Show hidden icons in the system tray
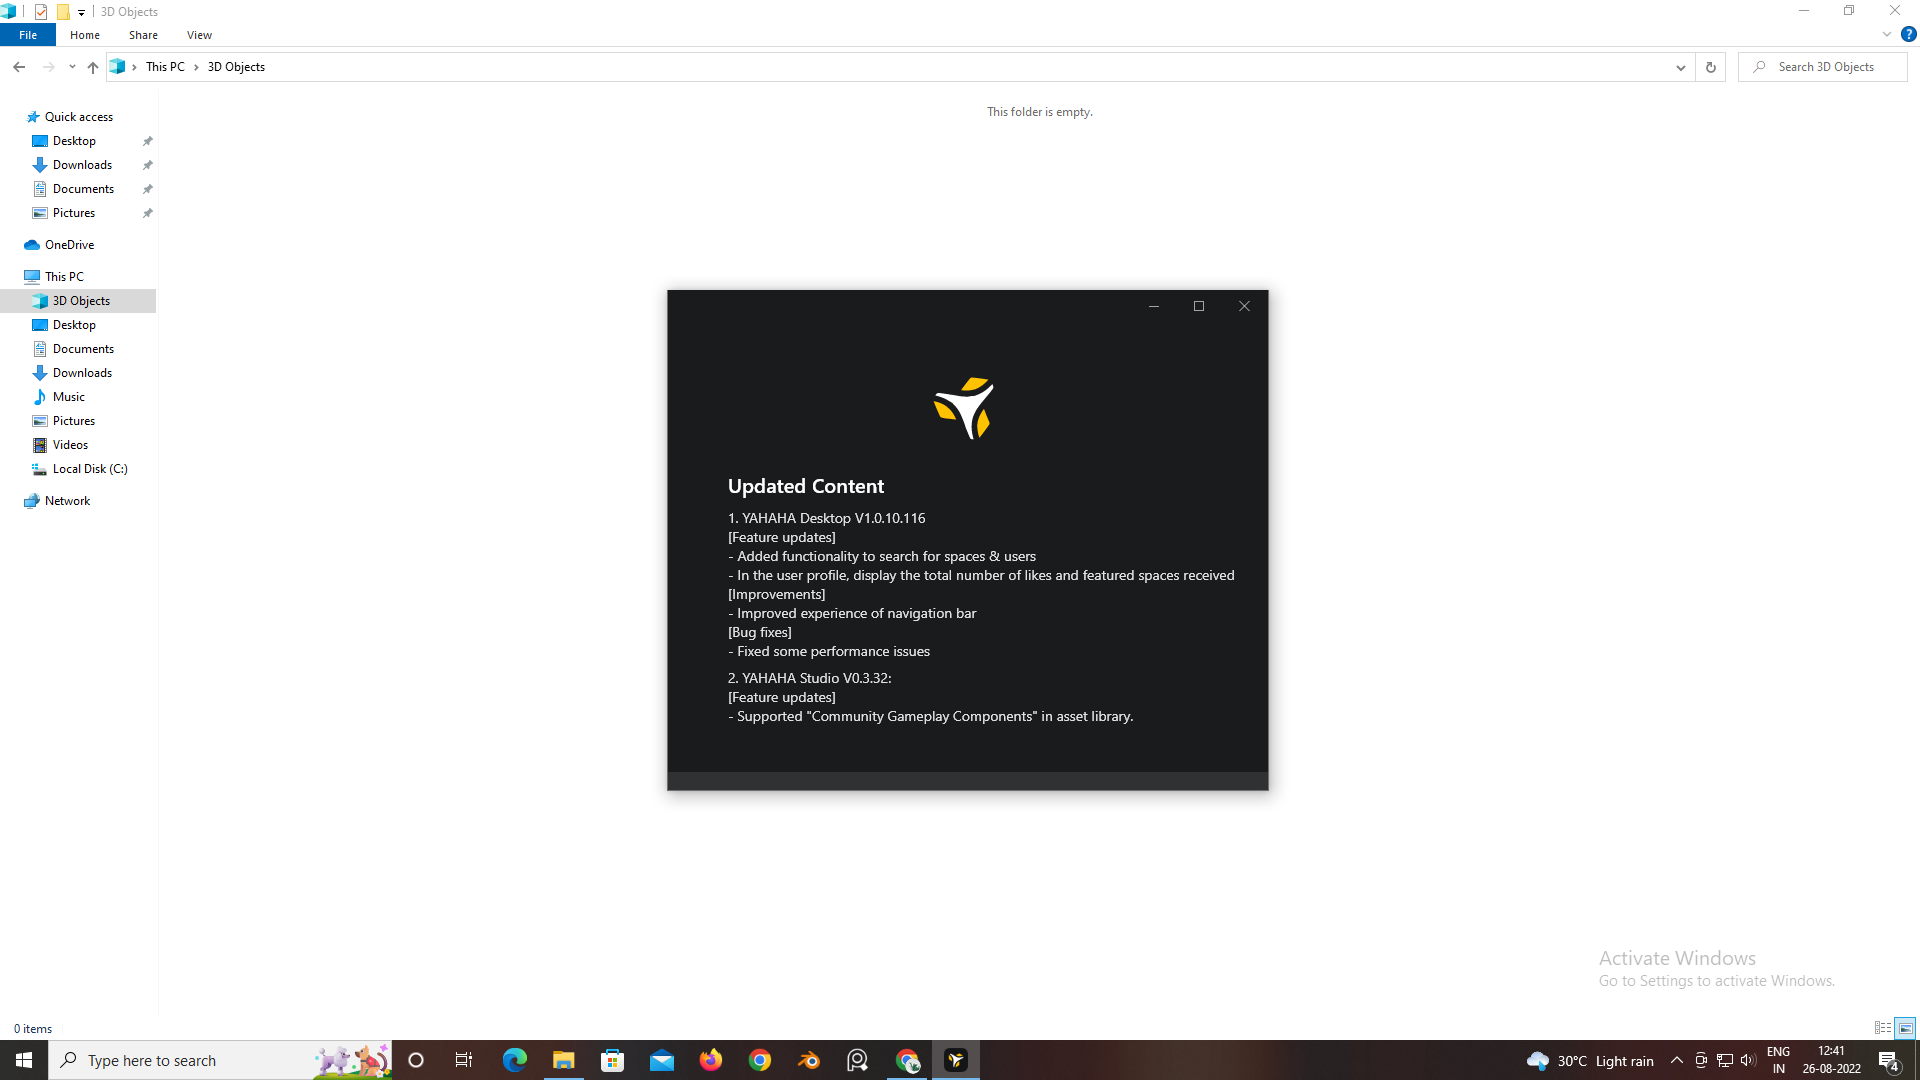Screen dimensions: 1920x1080 click(1677, 1060)
